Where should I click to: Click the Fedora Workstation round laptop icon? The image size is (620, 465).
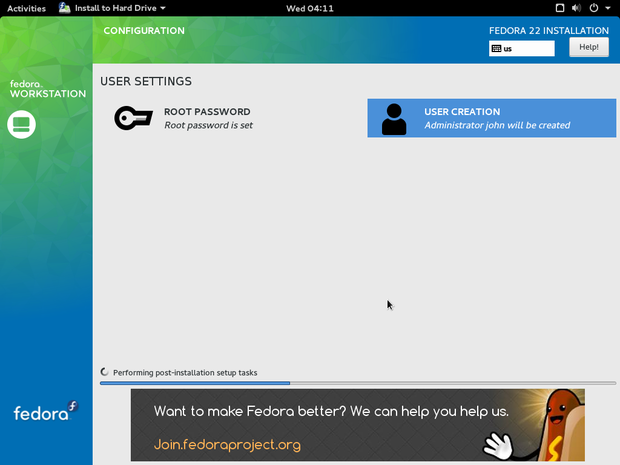point(21,125)
